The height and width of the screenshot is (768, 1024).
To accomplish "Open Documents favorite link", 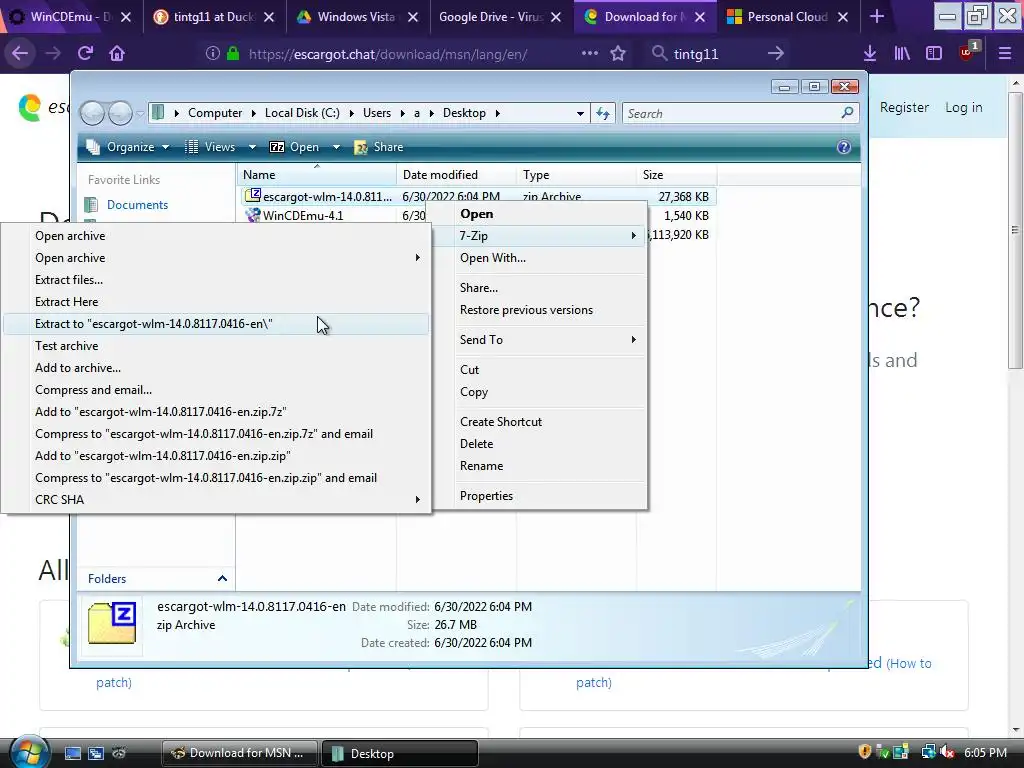I will click(x=137, y=205).
